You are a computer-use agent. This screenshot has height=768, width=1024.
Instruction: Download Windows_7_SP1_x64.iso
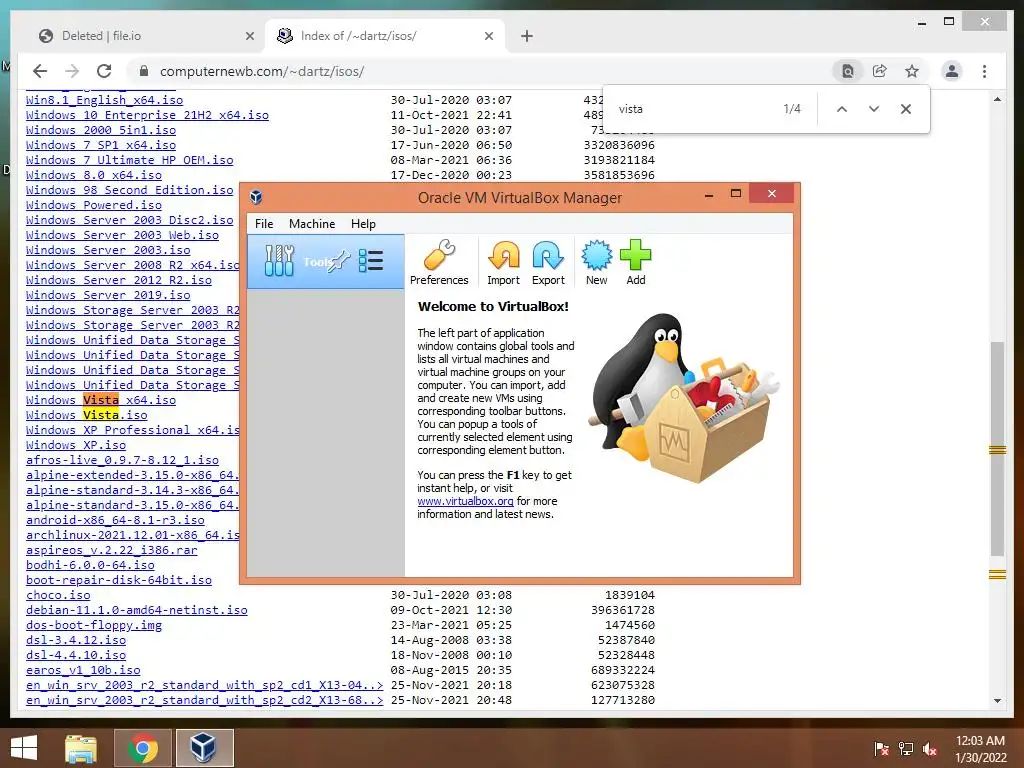pyautogui.click(x=101, y=145)
